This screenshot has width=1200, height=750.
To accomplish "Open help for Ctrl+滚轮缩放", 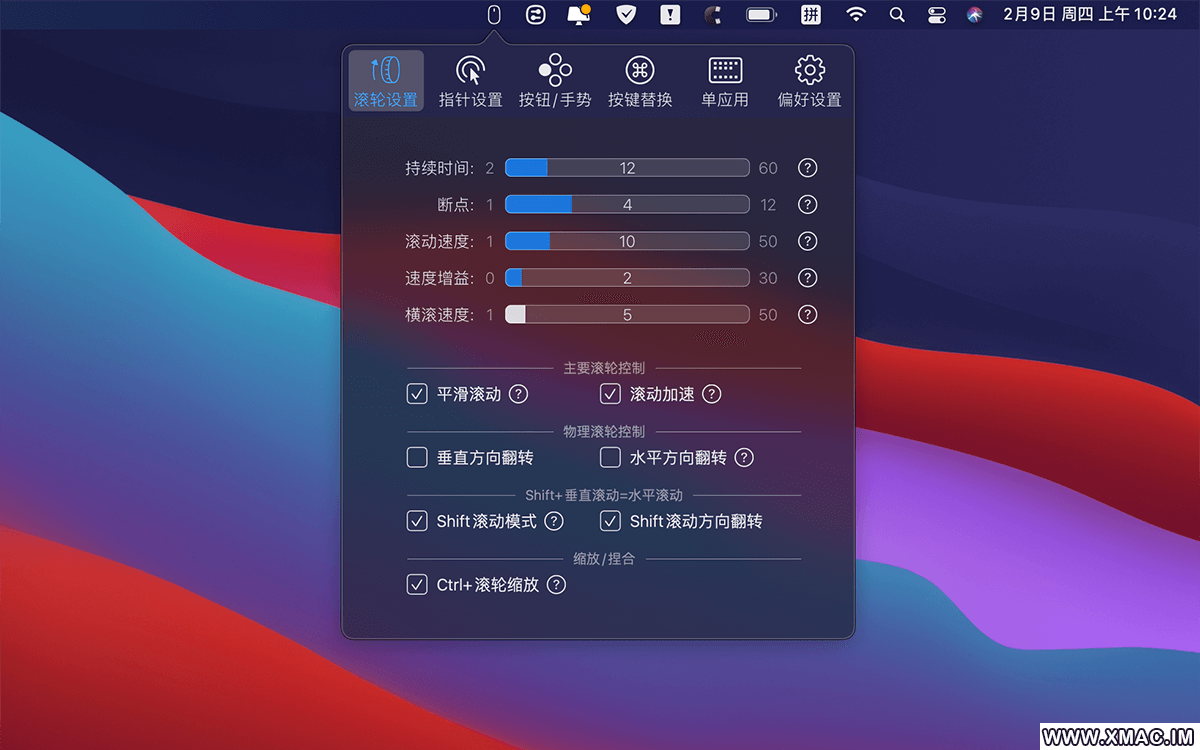I will click(556, 585).
